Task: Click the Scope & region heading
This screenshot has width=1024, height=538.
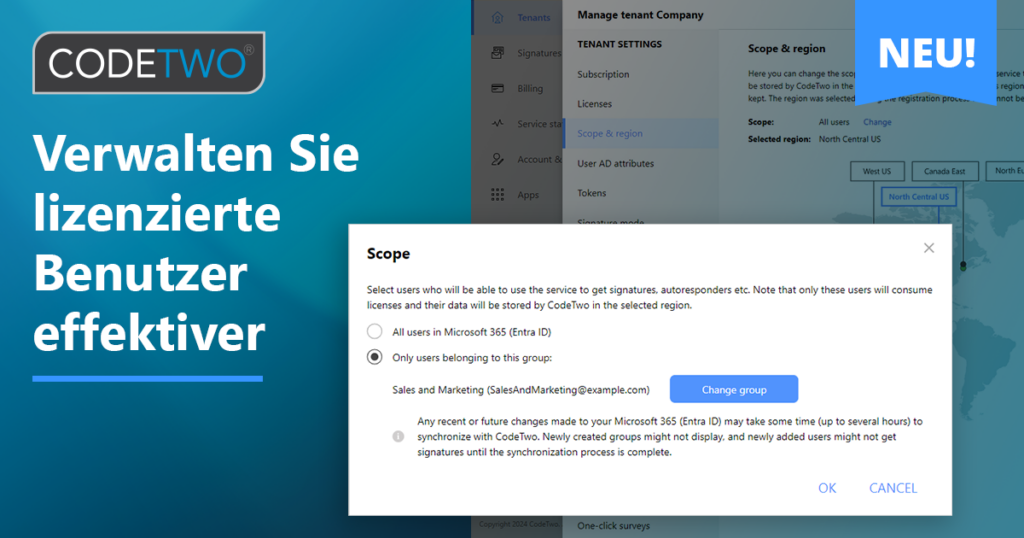Action: tap(786, 48)
